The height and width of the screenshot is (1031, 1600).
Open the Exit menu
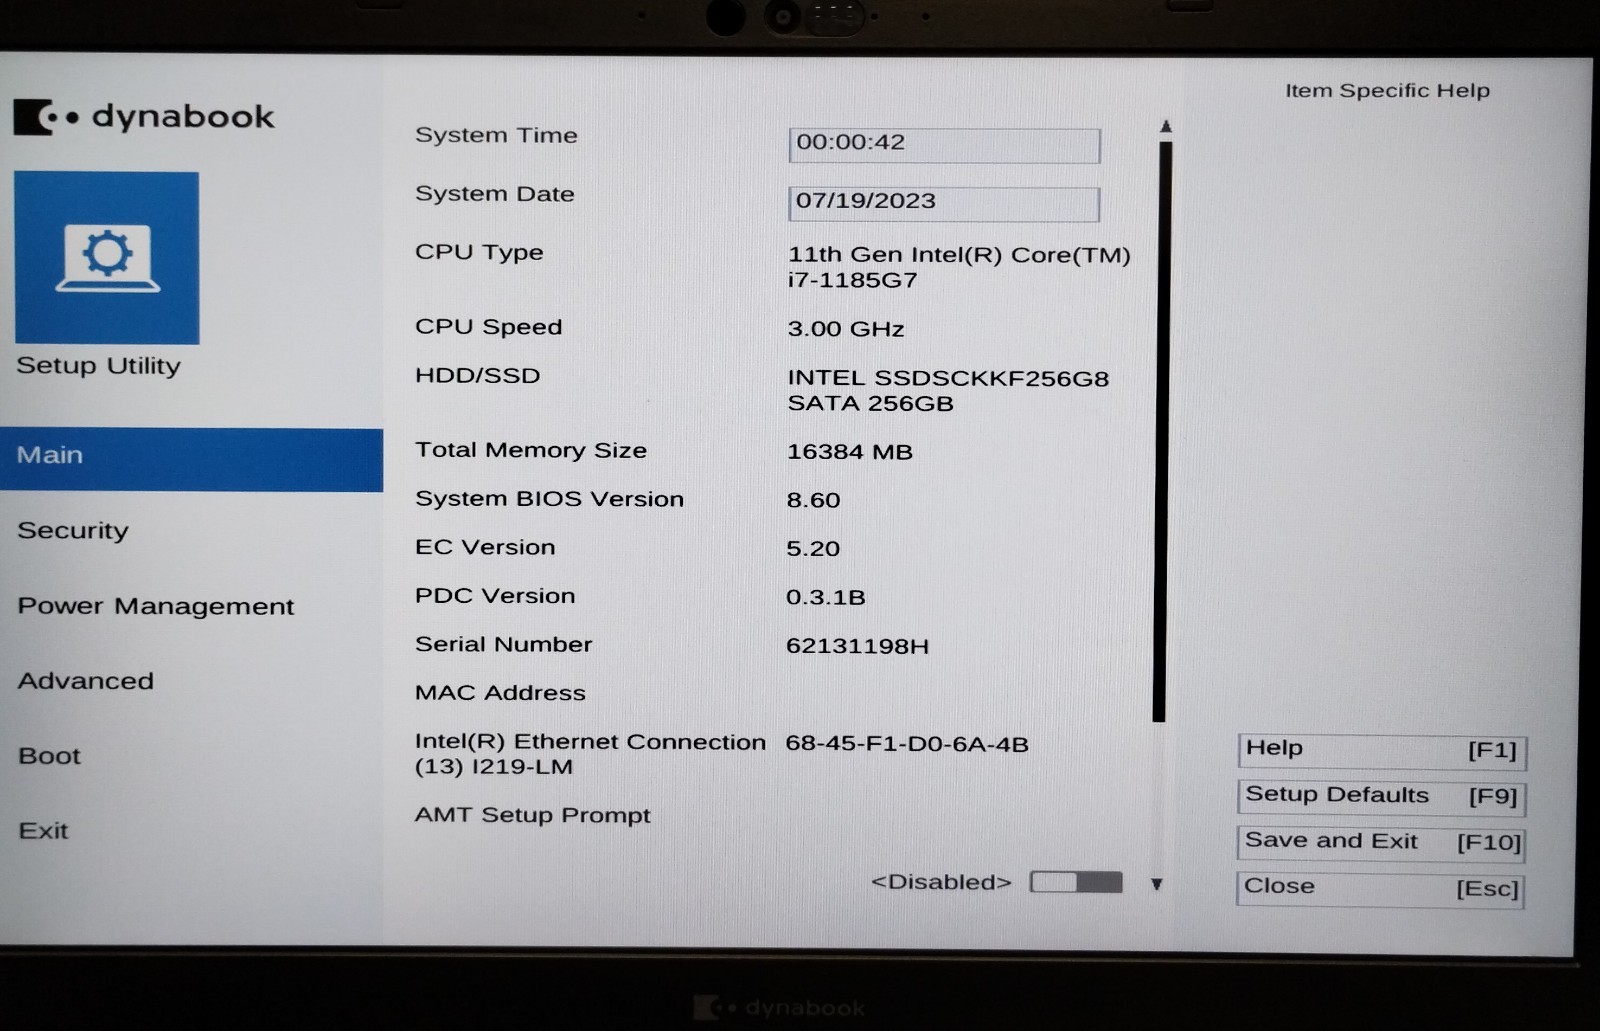point(43,831)
